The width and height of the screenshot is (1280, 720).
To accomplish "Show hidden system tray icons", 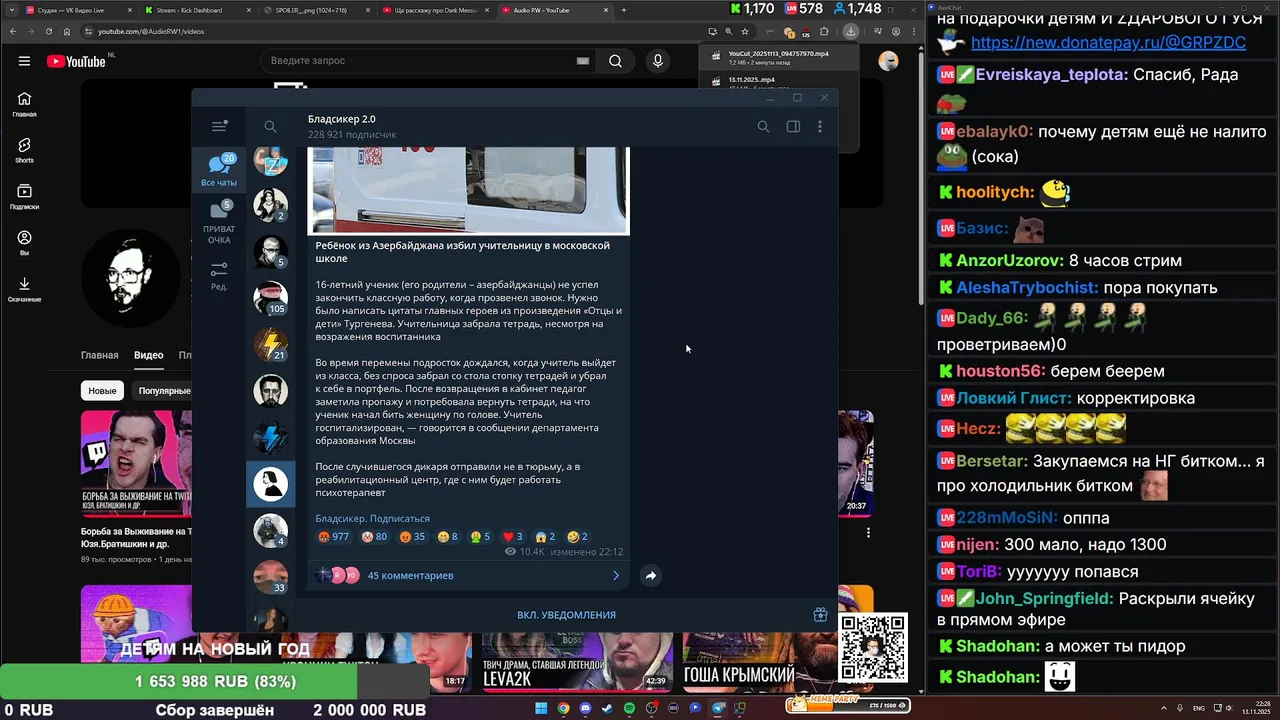I will [x=1164, y=708].
